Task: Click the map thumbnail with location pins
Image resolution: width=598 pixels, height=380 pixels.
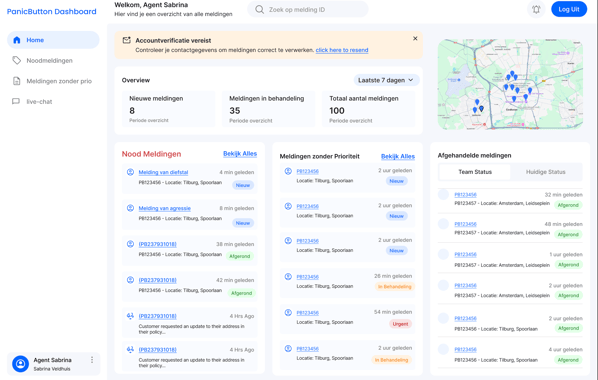Action: pyautogui.click(x=510, y=84)
